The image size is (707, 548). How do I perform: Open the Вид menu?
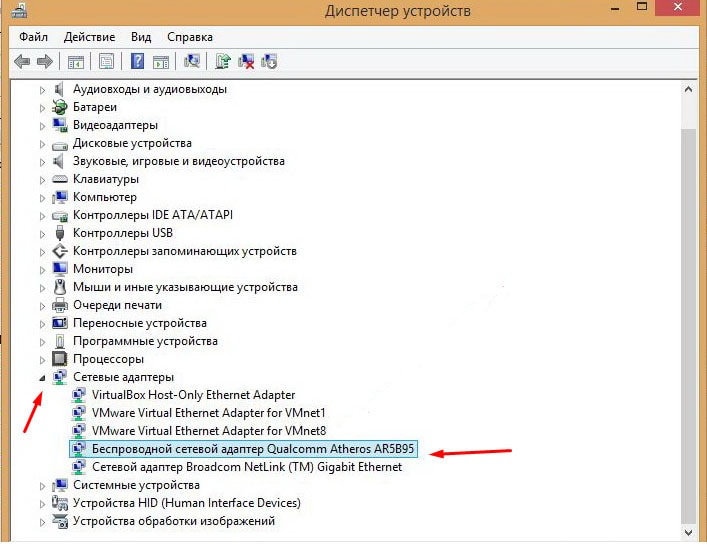click(x=141, y=37)
